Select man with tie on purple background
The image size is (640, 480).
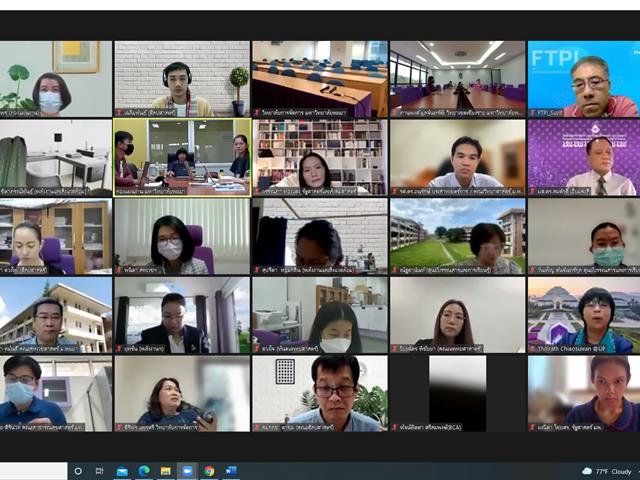coord(584,158)
